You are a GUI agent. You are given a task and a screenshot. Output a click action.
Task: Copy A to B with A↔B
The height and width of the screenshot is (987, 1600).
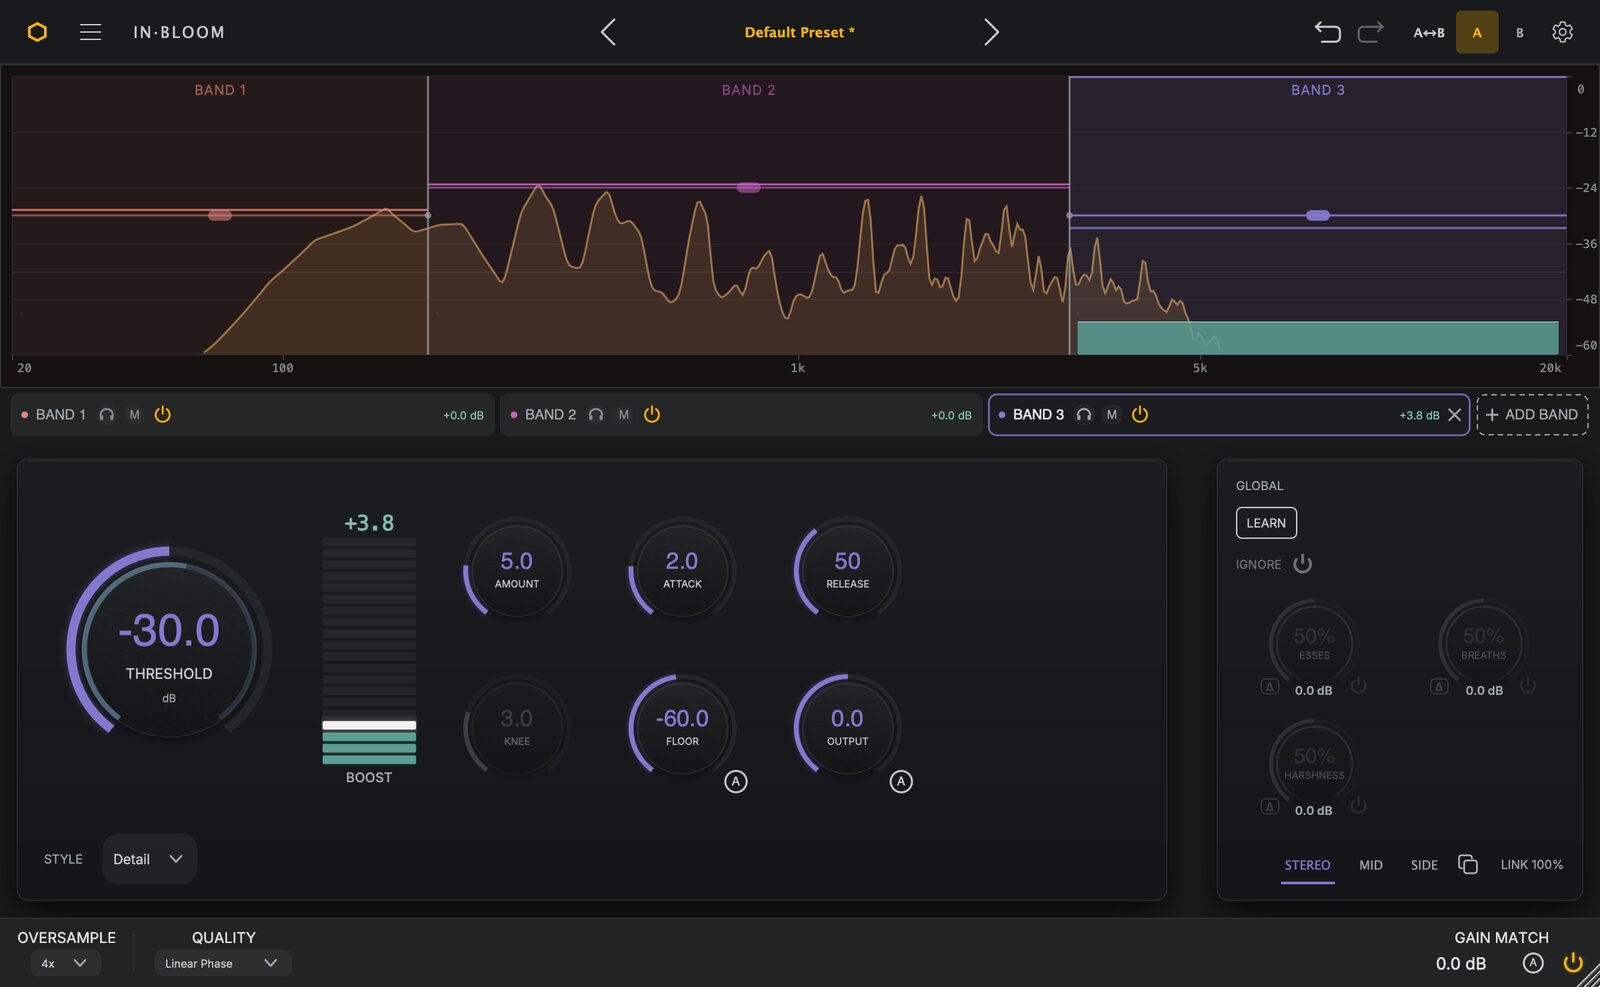[1429, 33]
